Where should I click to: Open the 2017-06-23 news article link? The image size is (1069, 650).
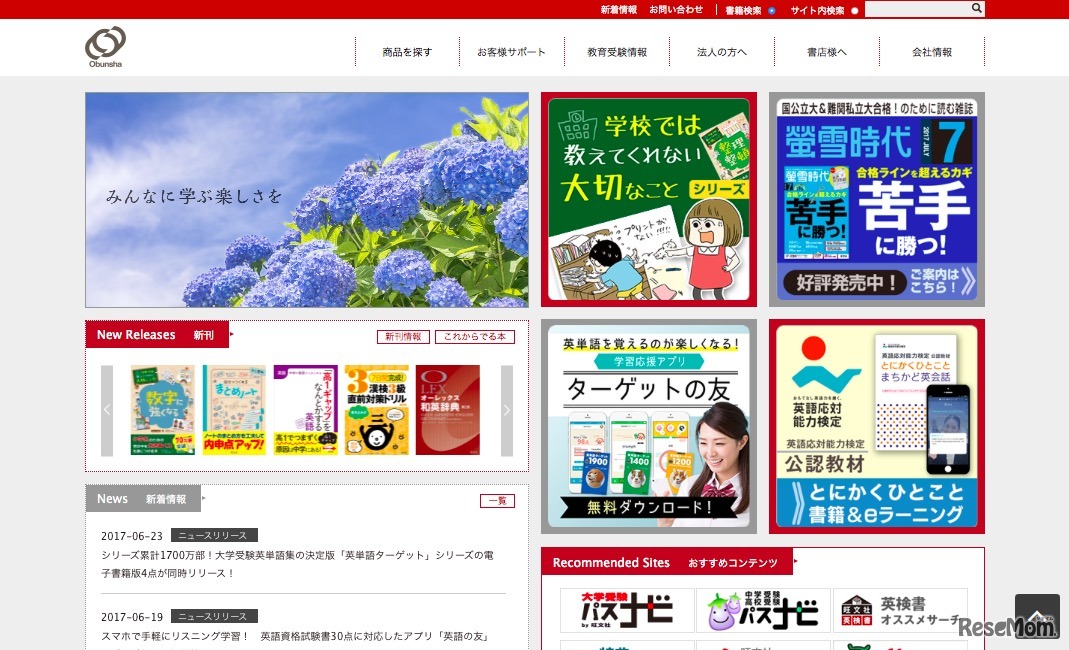coord(297,564)
